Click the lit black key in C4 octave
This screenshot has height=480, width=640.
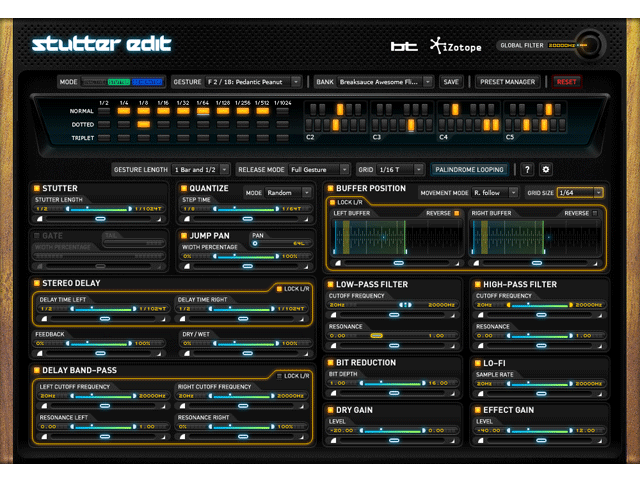click(455, 109)
